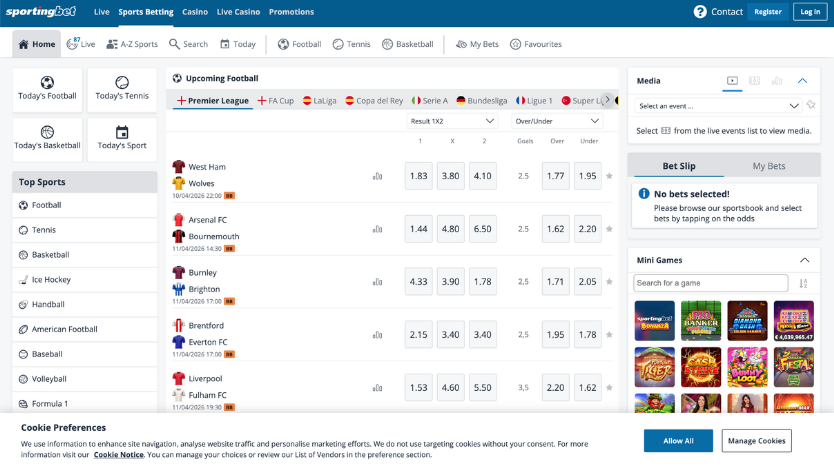Switch the Media panel to video view
The width and height of the screenshot is (834, 468).
(x=732, y=81)
